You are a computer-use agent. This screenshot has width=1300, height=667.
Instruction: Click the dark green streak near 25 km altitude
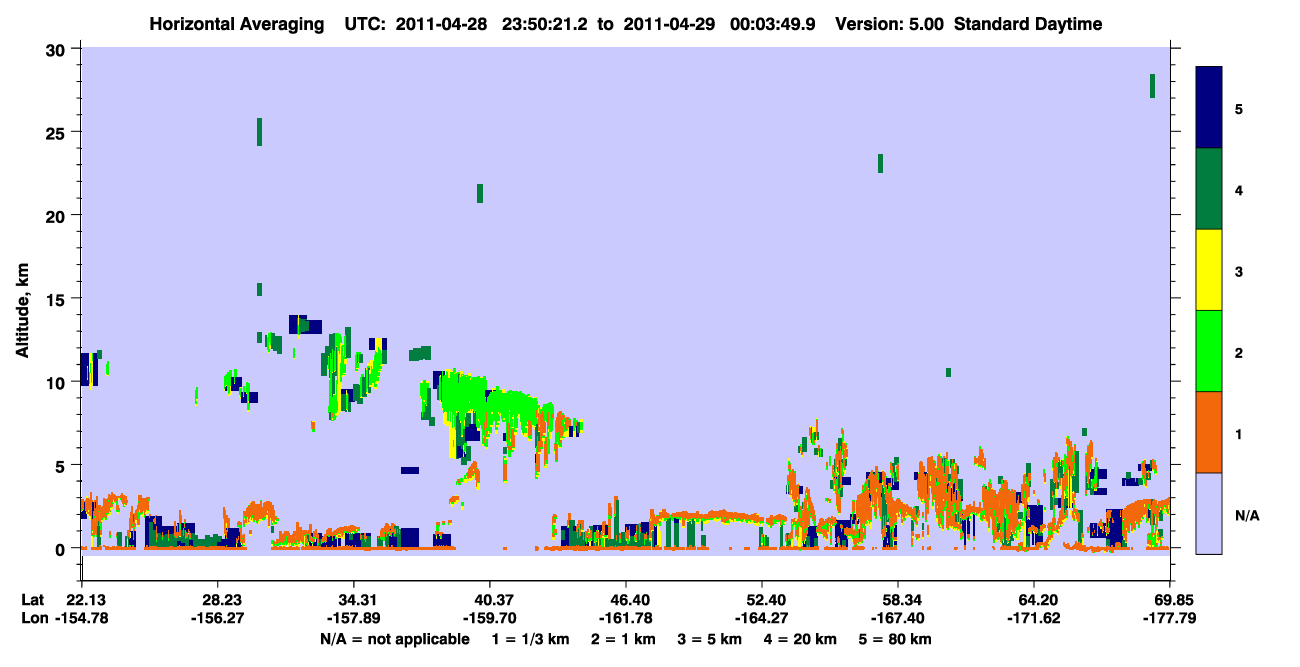(x=260, y=132)
